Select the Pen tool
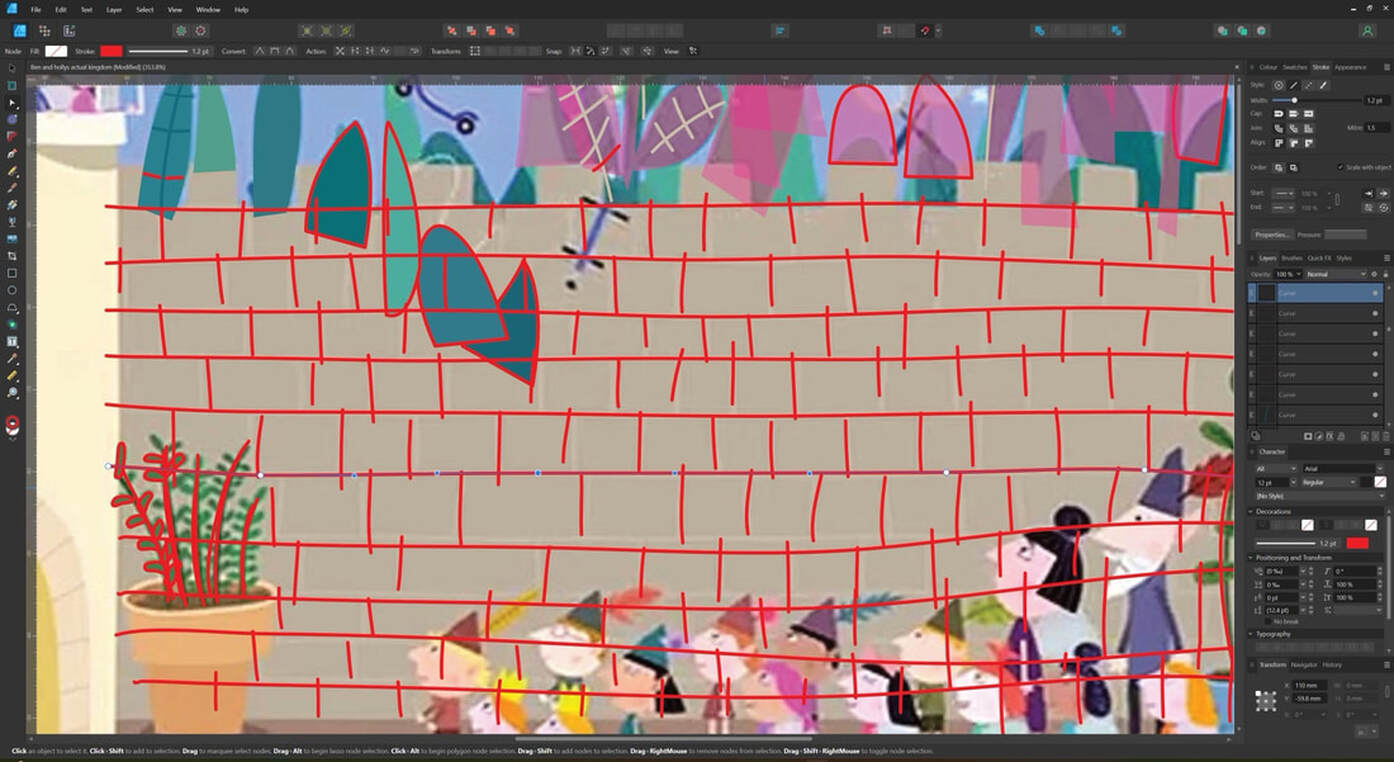1394x762 pixels. tap(12, 154)
